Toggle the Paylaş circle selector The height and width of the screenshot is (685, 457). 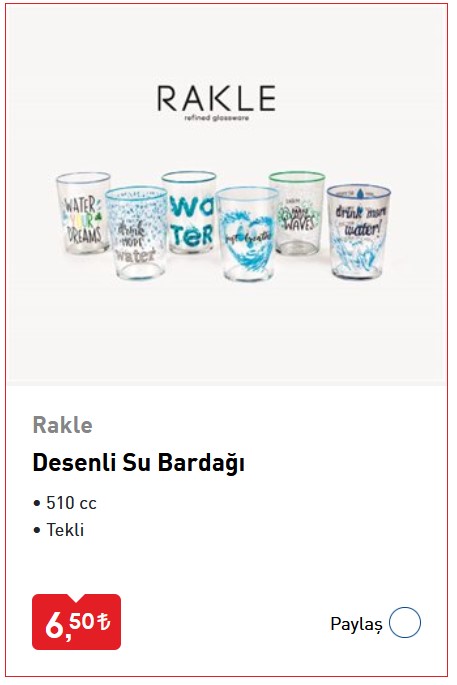click(405, 623)
